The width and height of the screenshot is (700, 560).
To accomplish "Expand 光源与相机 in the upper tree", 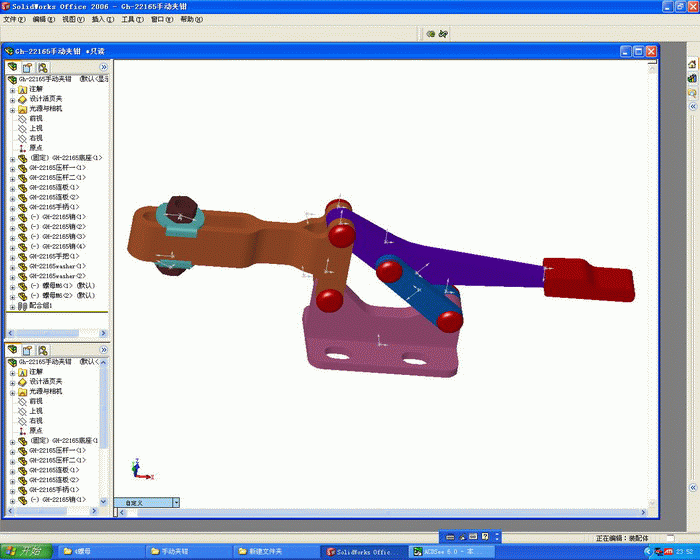I will 12,109.
